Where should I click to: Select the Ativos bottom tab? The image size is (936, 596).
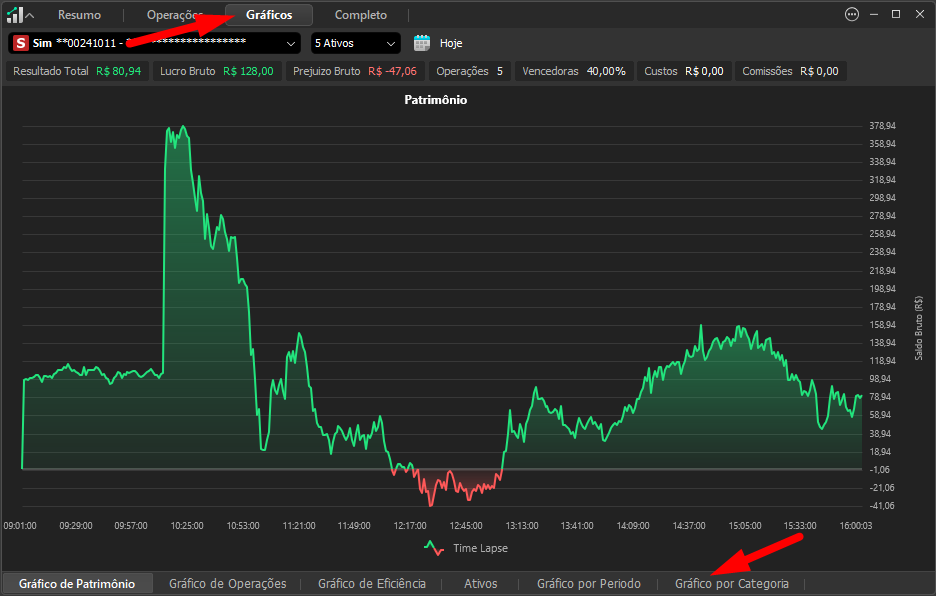click(481, 583)
